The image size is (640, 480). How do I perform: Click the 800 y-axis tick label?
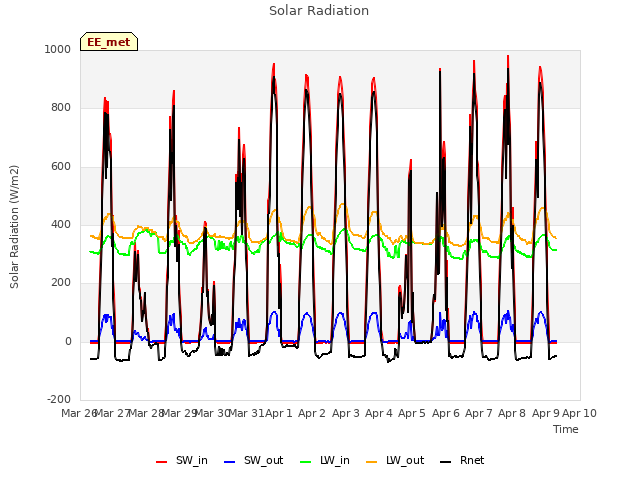point(61,108)
